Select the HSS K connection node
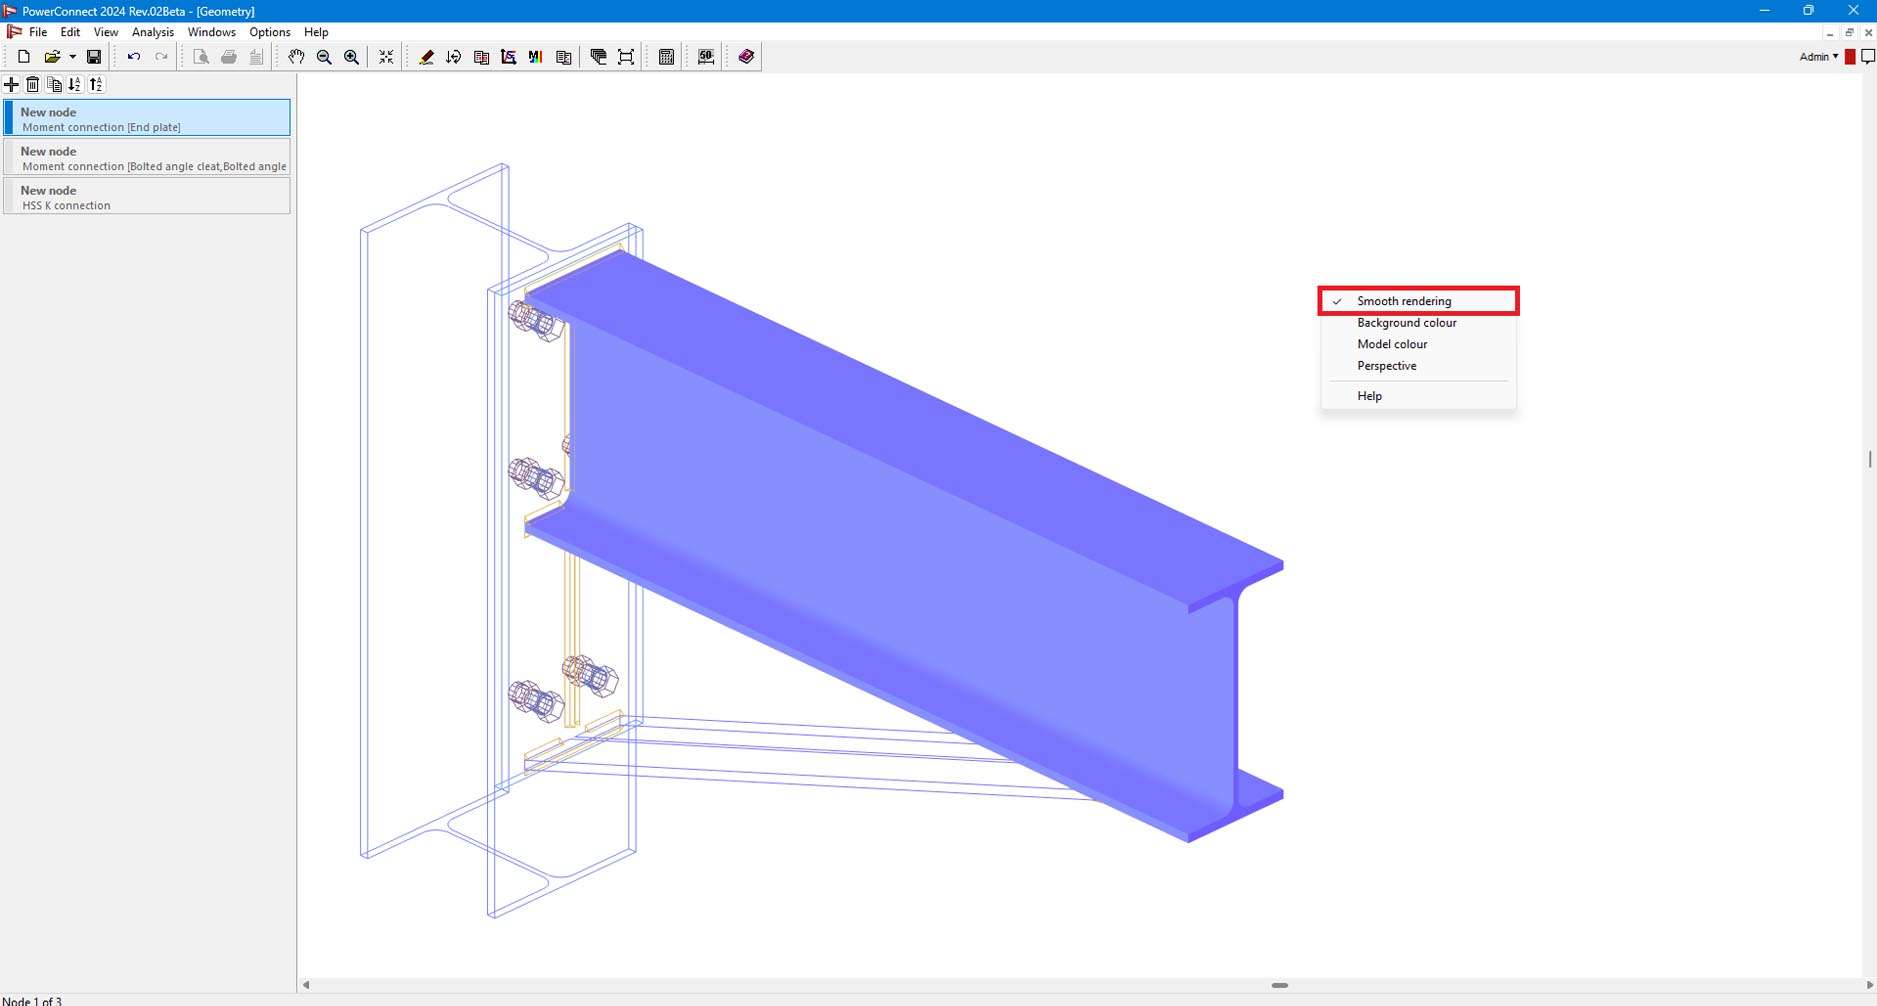Screen dimensions: 1877x1006 [x=146, y=196]
